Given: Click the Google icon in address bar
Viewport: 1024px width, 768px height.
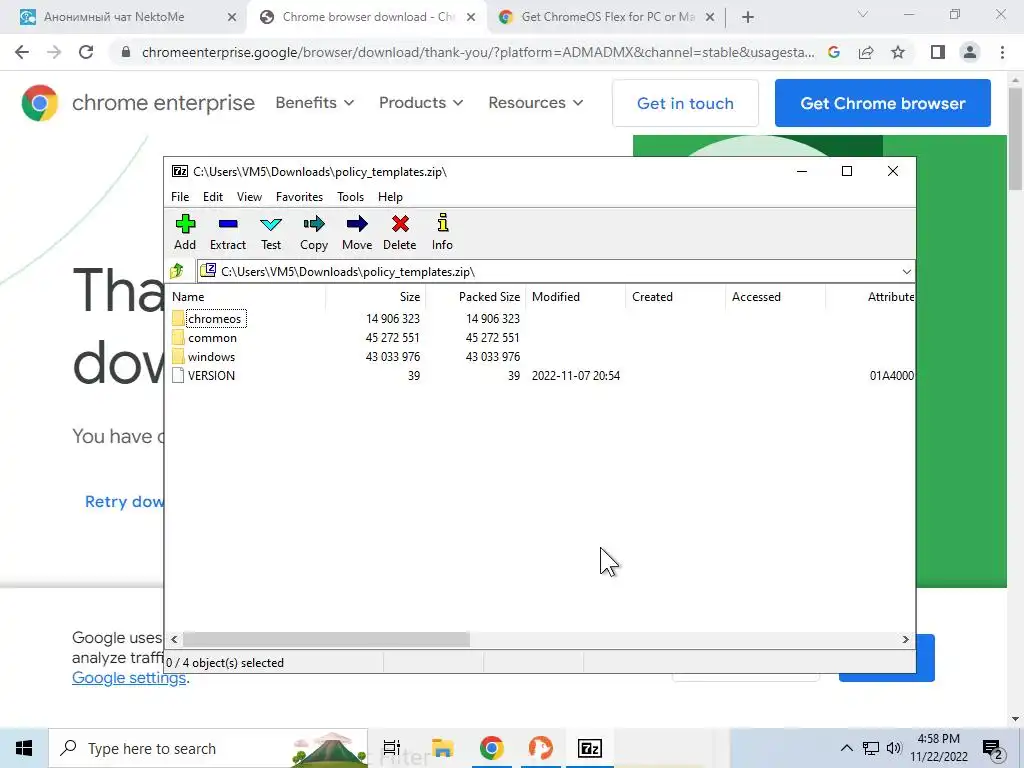Looking at the screenshot, I should pos(834,52).
